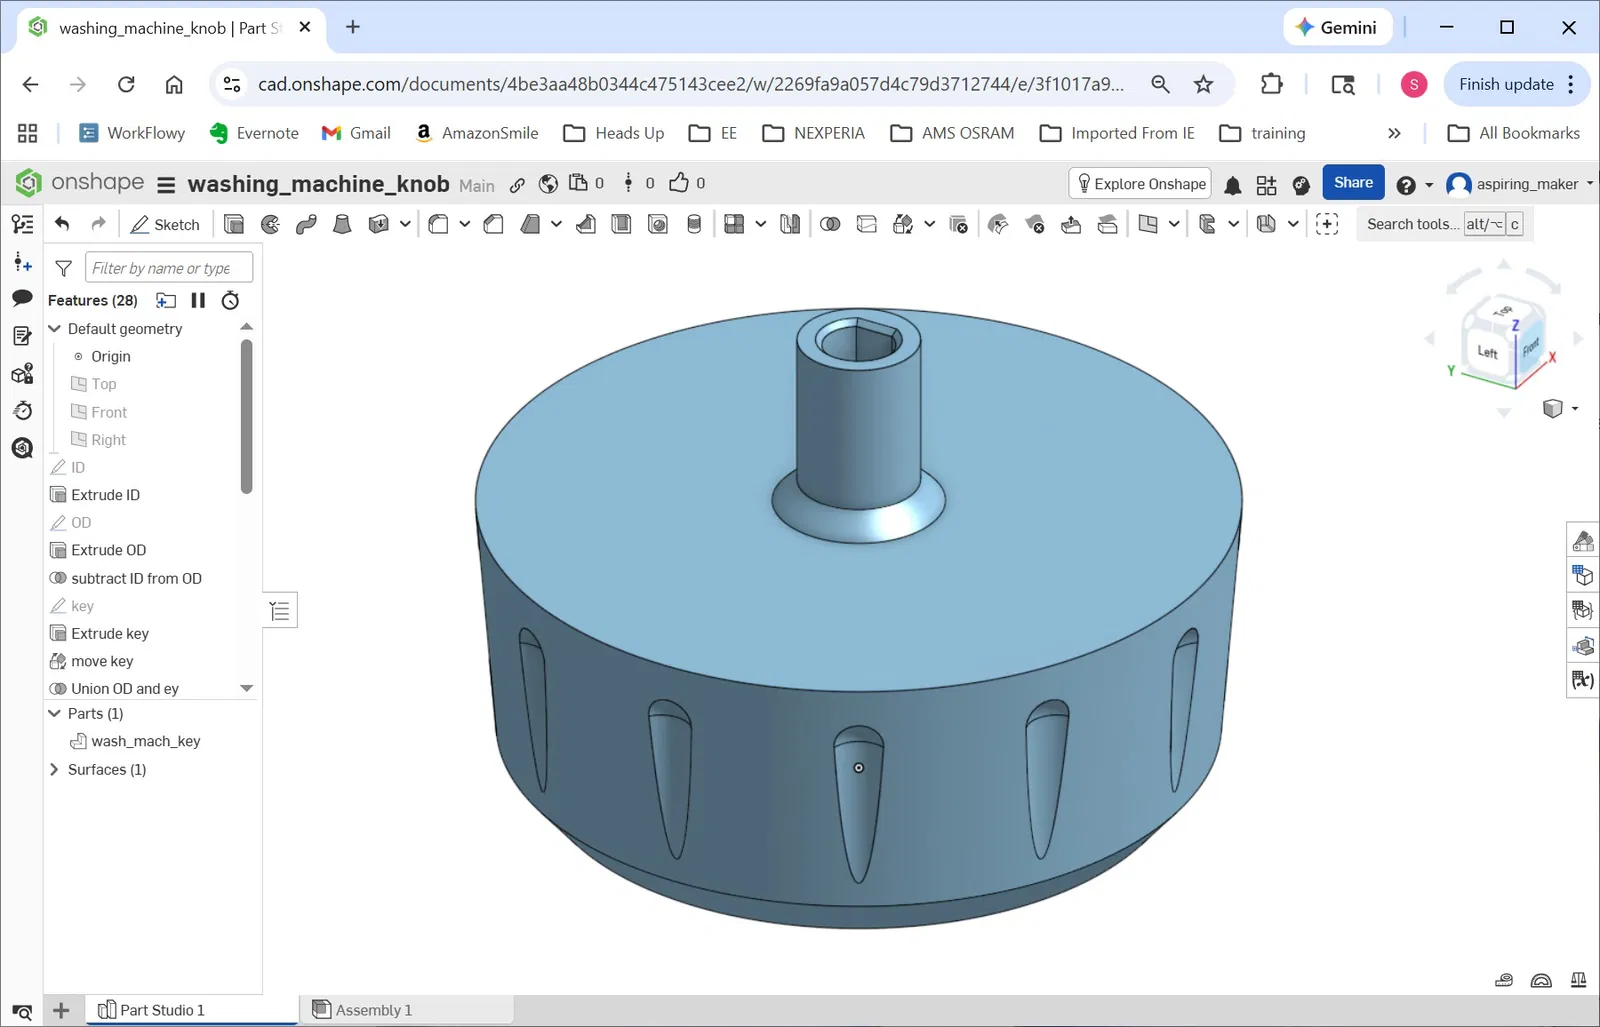Select the Part Studio 1 tab
The width and height of the screenshot is (1600, 1027).
point(160,1010)
